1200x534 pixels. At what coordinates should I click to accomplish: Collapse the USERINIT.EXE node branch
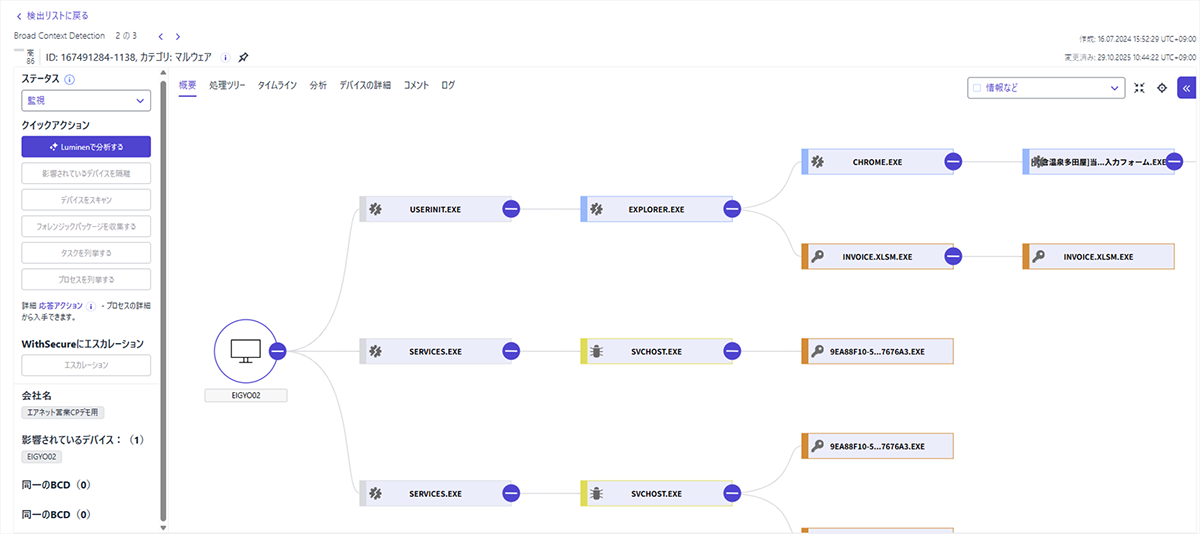click(511, 209)
